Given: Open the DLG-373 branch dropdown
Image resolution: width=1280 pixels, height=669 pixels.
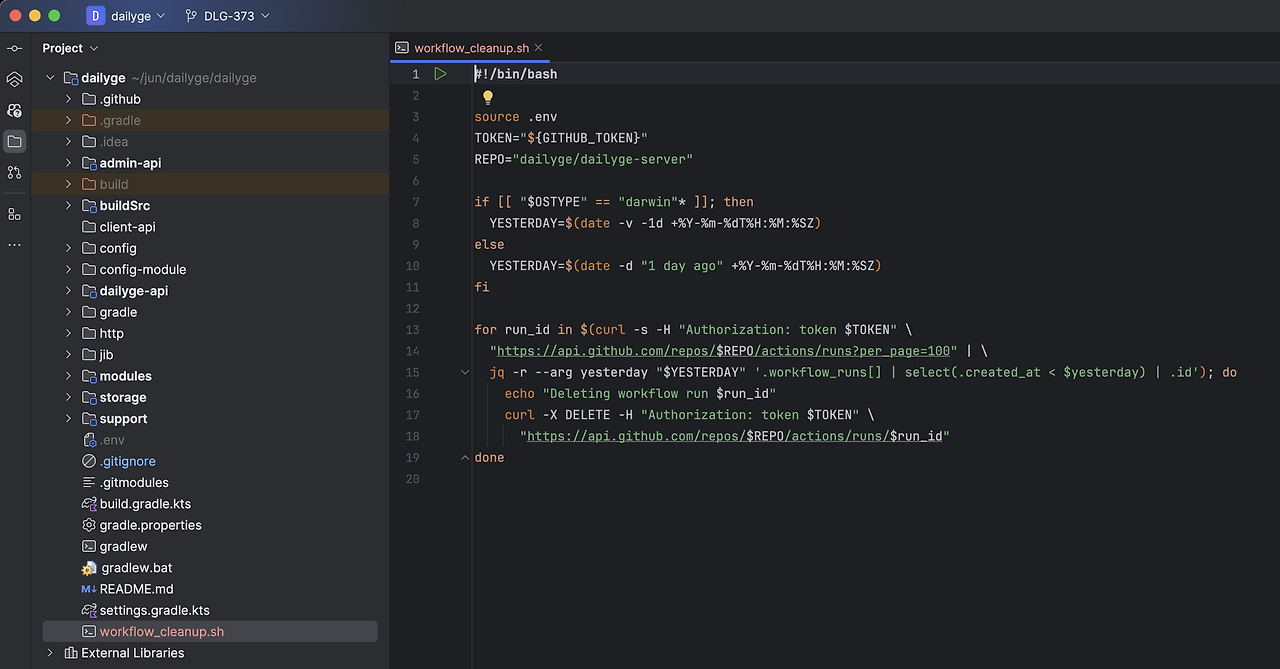Looking at the screenshot, I should pyautogui.click(x=228, y=16).
